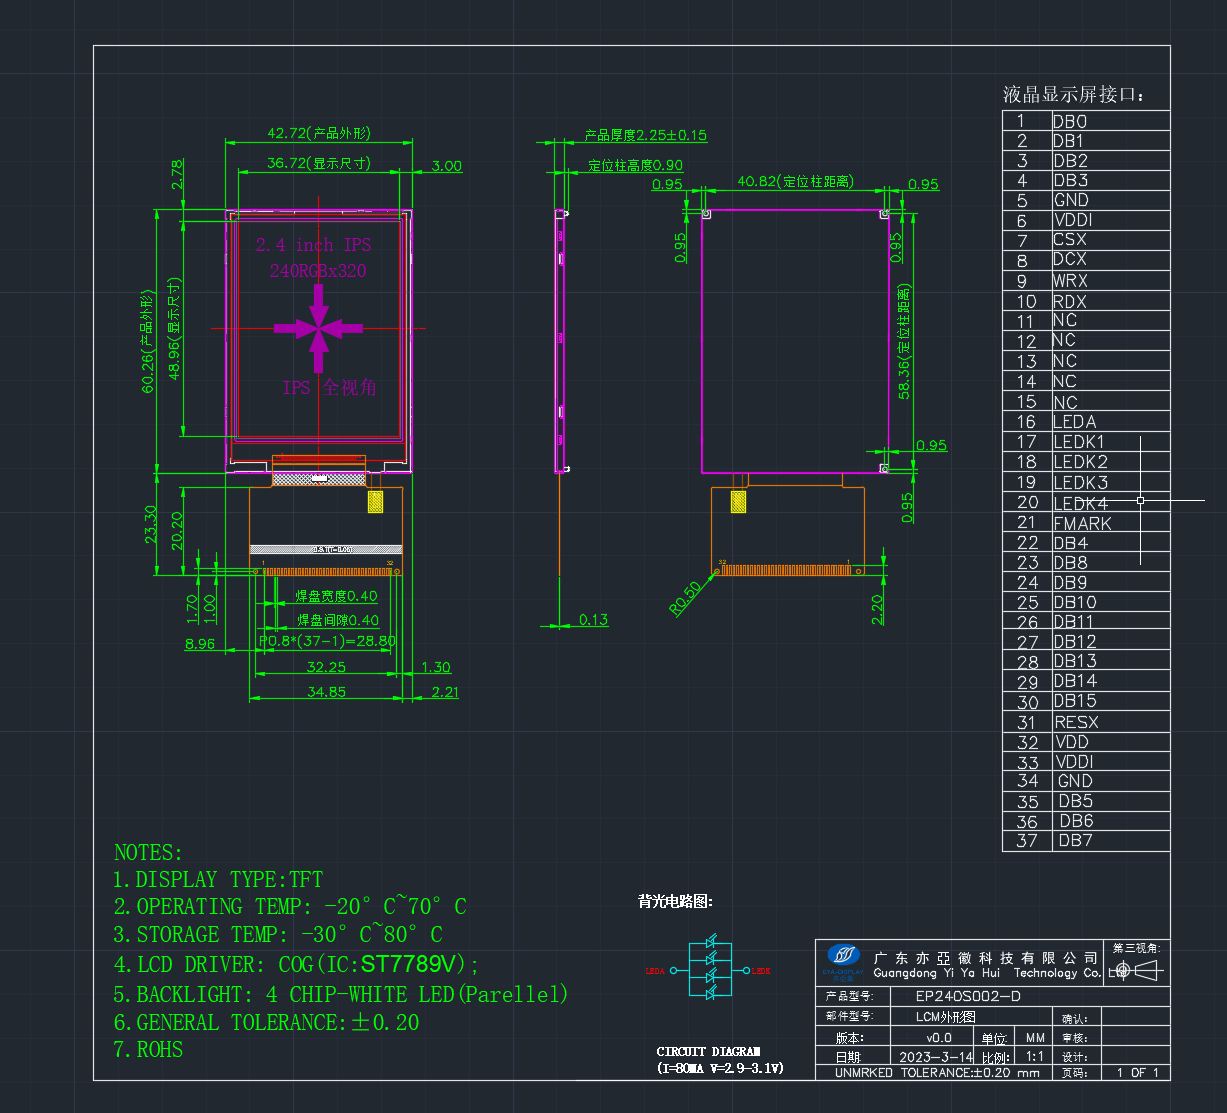1227x1113 pixels.
Task: Select the "液晶显示屏接口:" table heading
Action: (x=1073, y=95)
